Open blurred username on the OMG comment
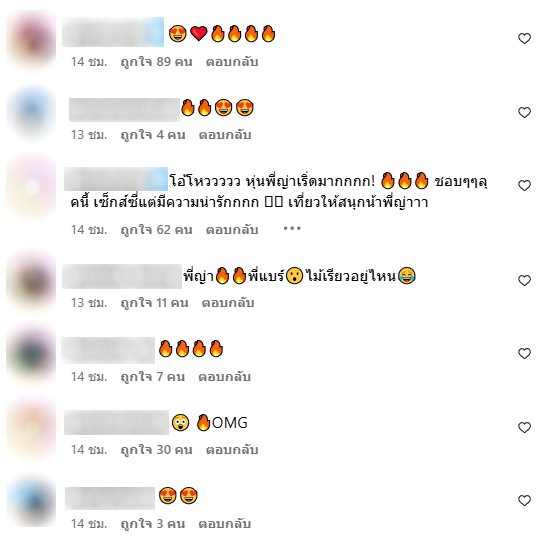The height and width of the screenshot is (546, 543). [x=116, y=422]
